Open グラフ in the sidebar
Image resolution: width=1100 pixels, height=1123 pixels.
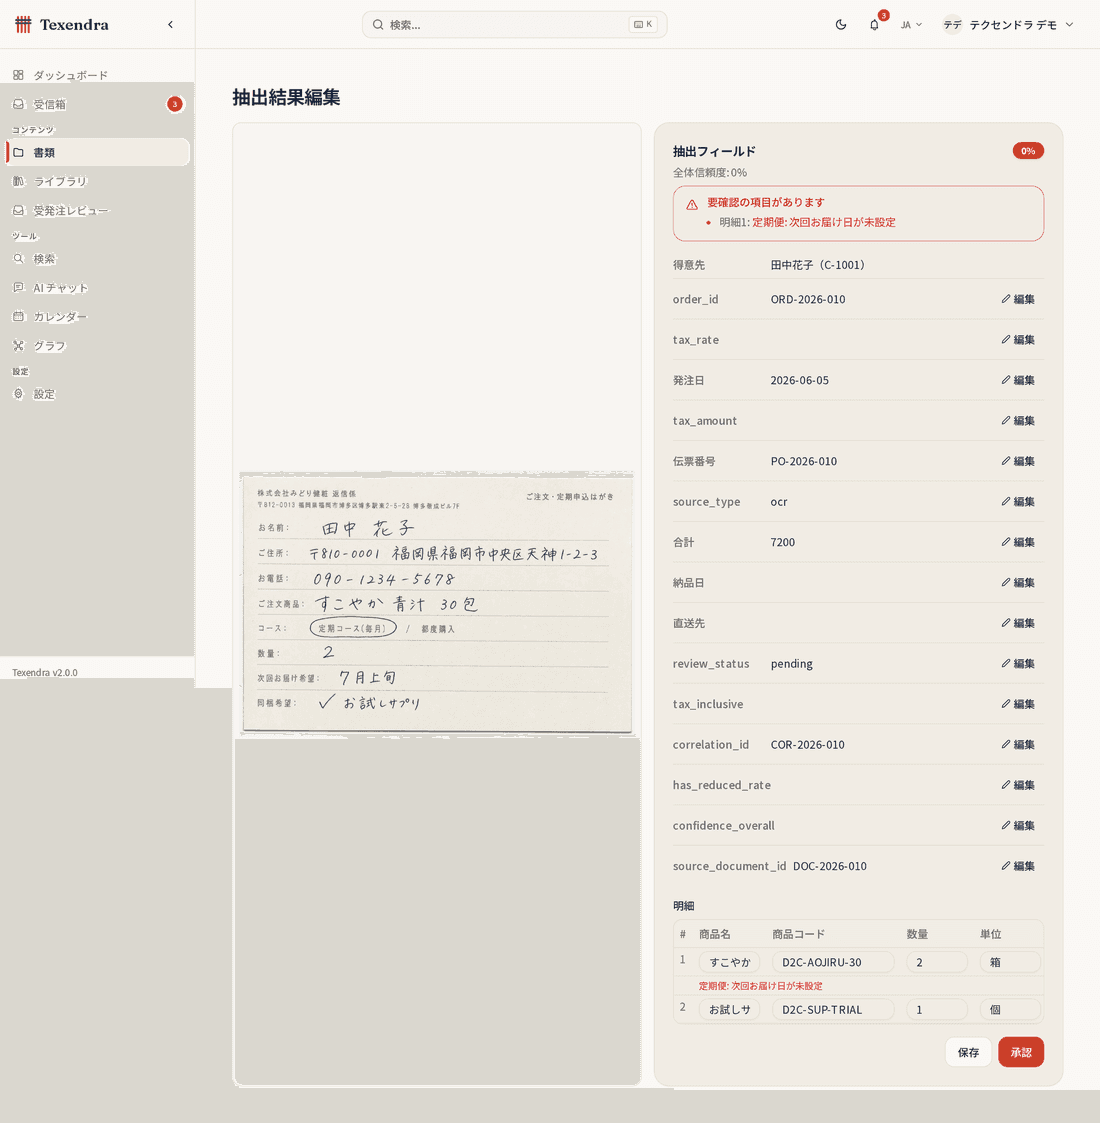pos(97,345)
